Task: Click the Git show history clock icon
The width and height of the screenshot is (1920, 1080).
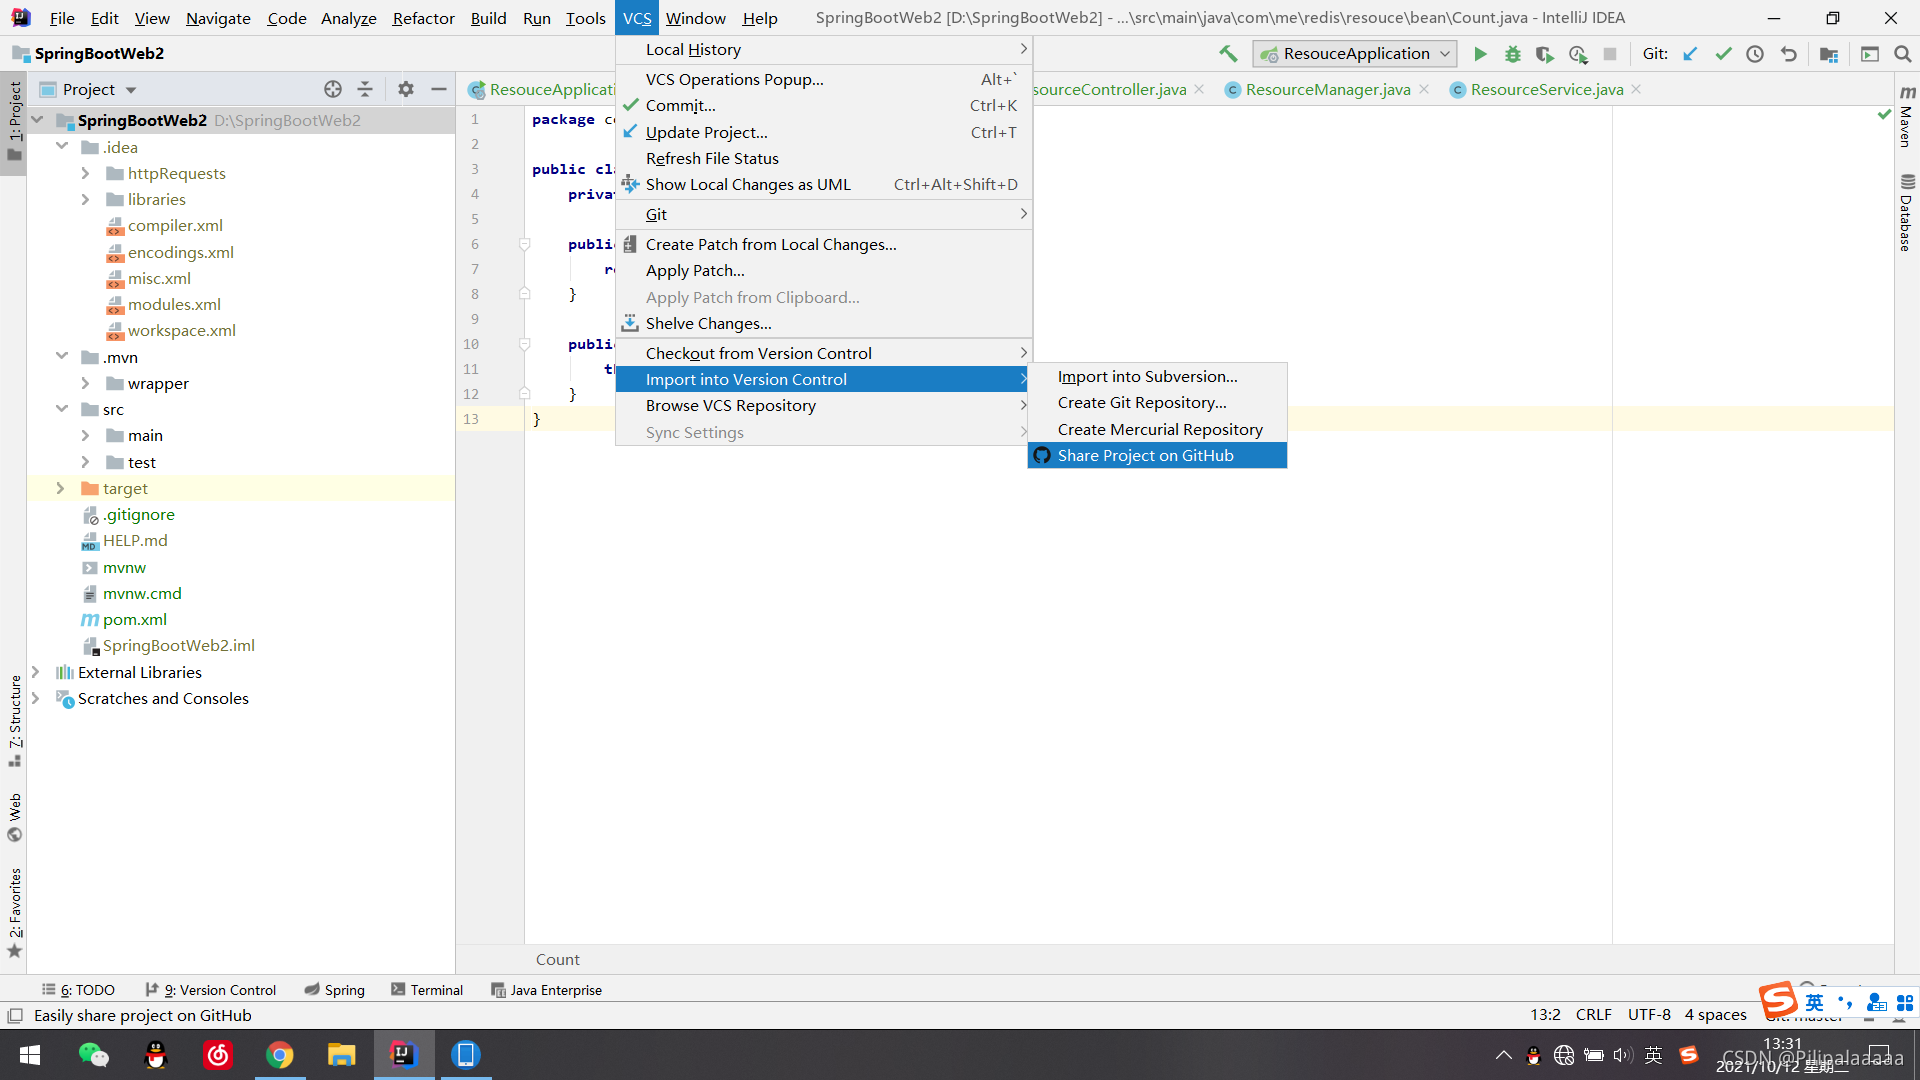Action: pyautogui.click(x=1755, y=54)
